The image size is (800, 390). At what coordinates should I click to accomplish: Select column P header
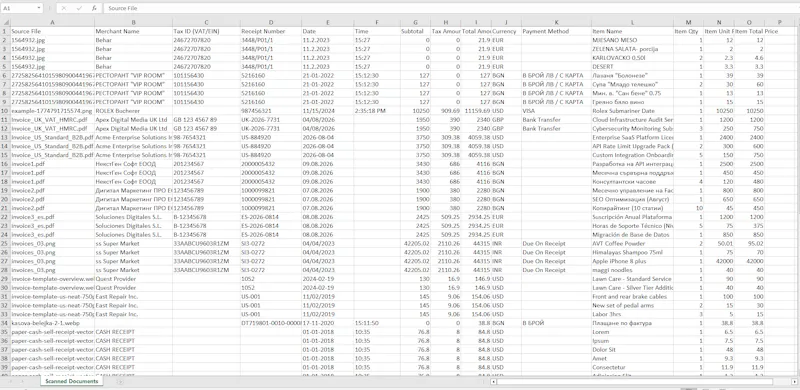(780, 22)
